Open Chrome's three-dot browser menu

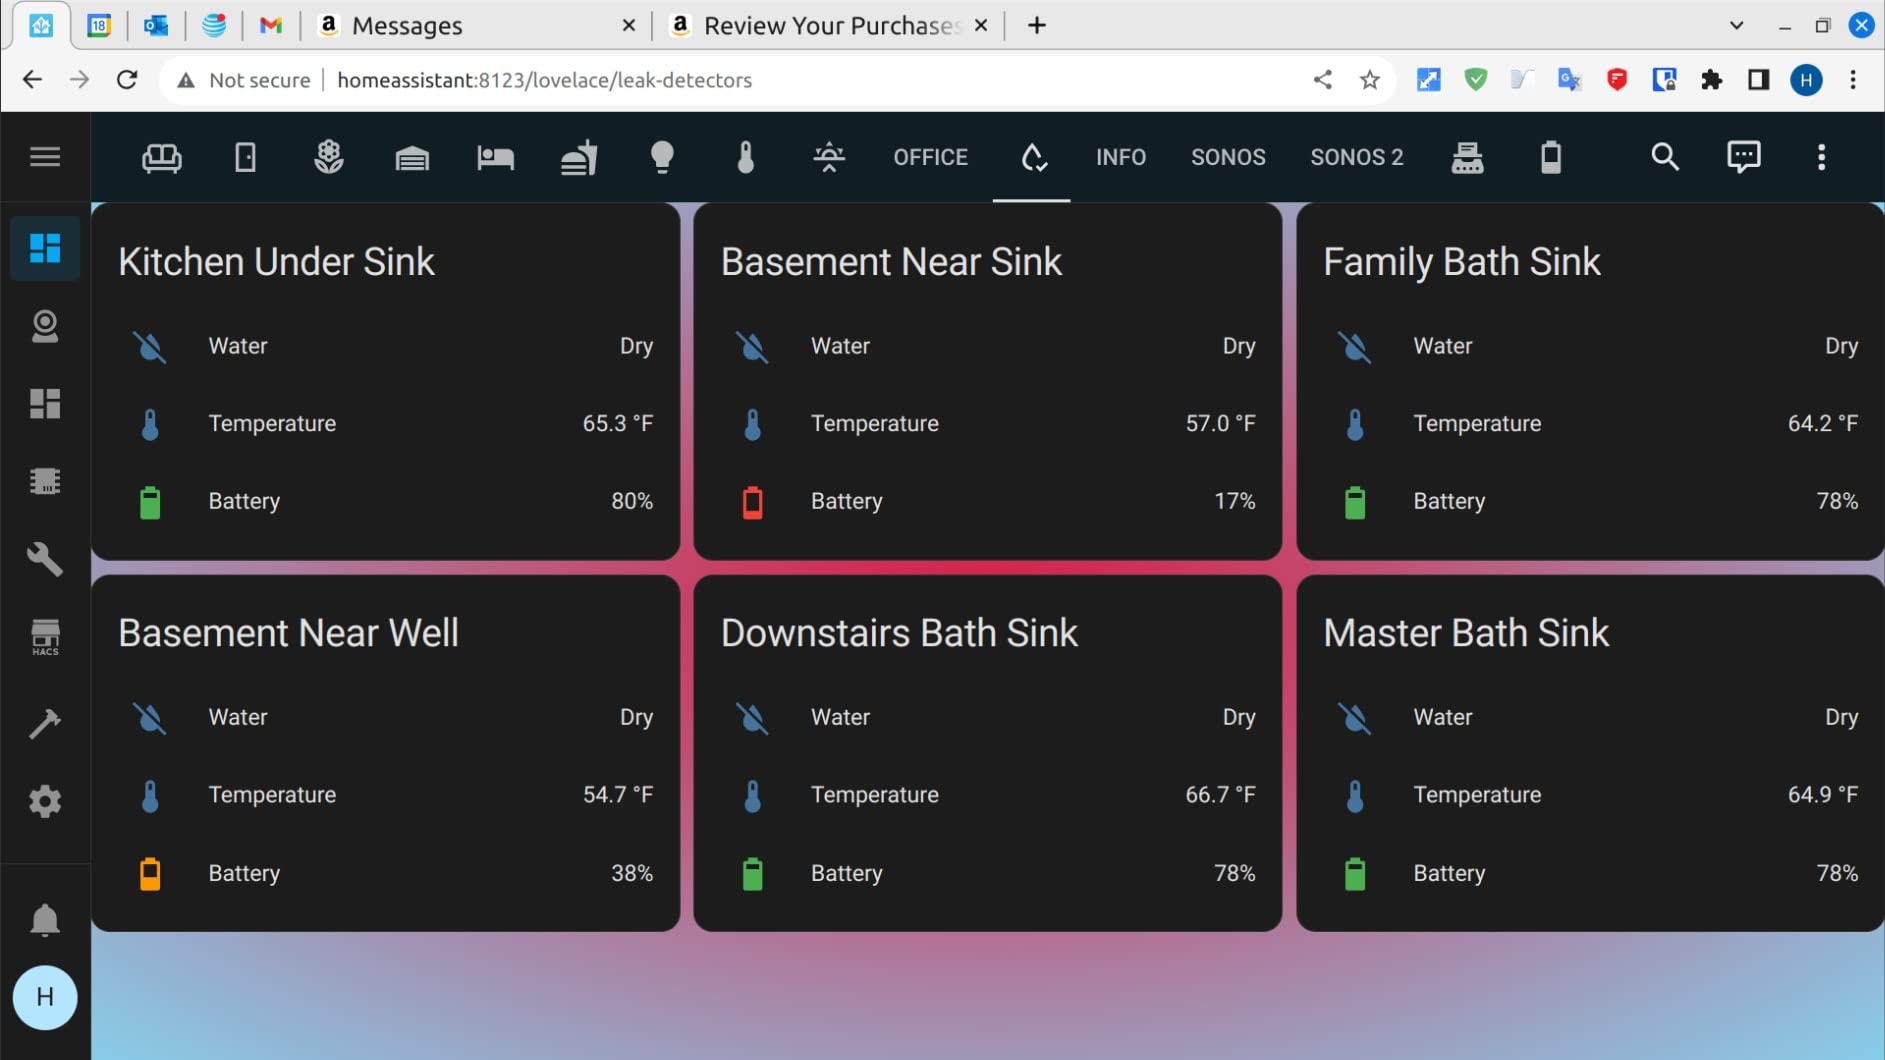(x=1853, y=80)
